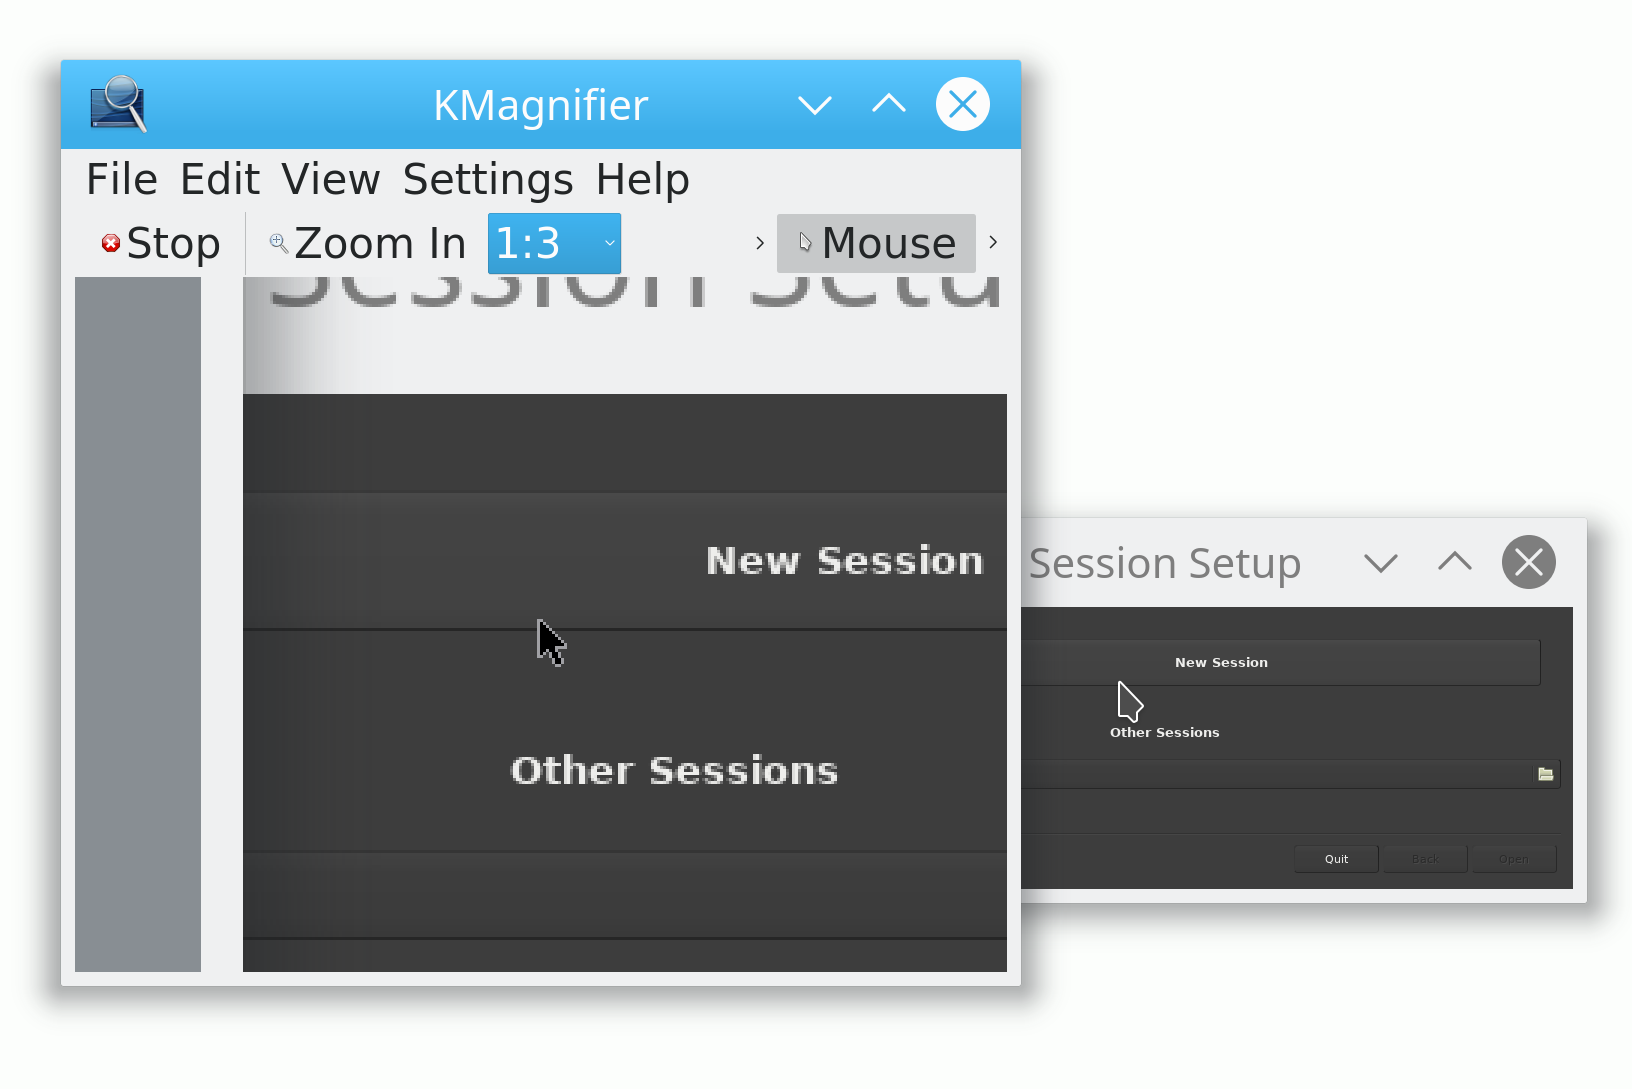Viewport: 1632px width, 1089px height.
Task: Open the File menu
Action: pos(122,180)
